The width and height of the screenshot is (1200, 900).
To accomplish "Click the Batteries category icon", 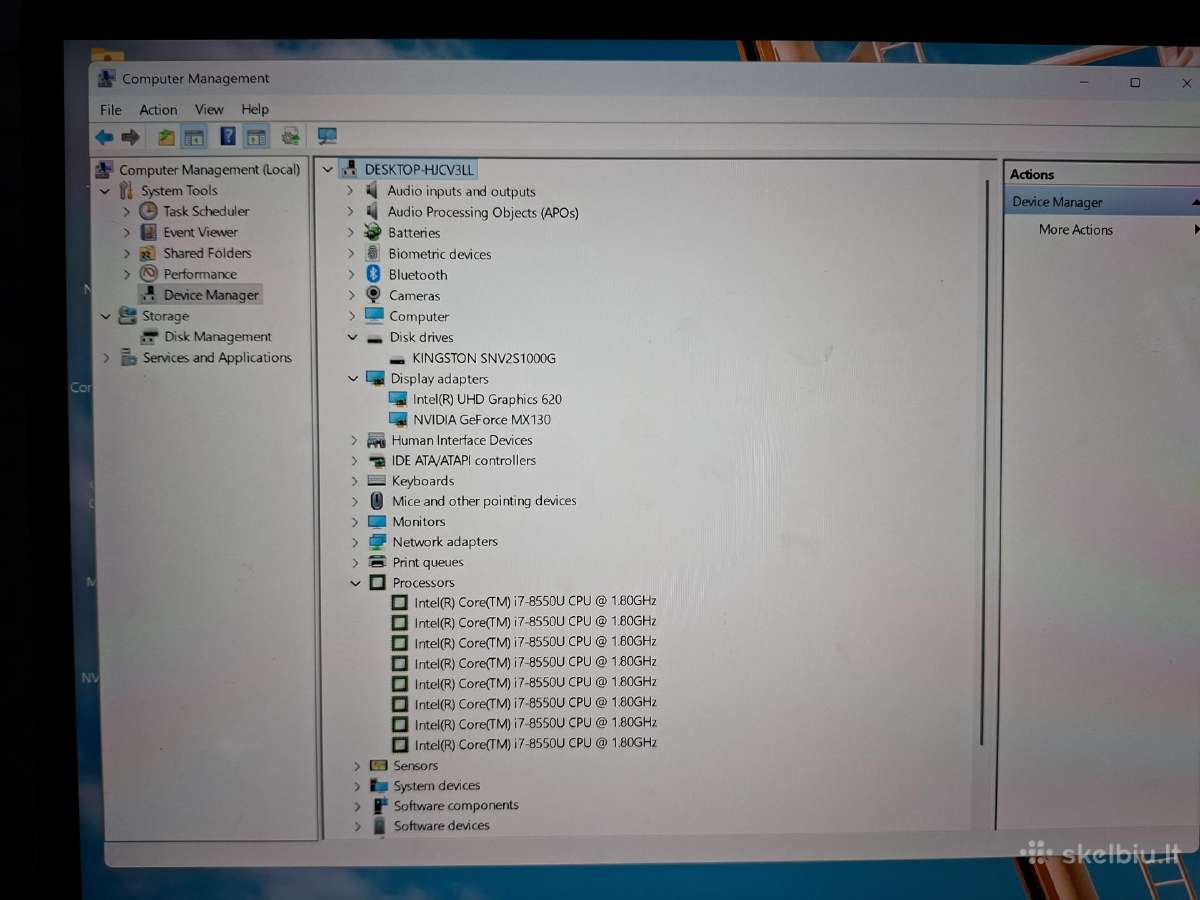I will (373, 232).
